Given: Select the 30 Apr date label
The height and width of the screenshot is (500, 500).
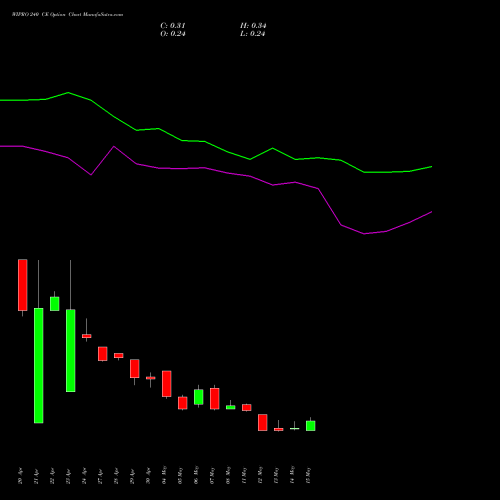Looking at the screenshot, I should pos(149,476).
